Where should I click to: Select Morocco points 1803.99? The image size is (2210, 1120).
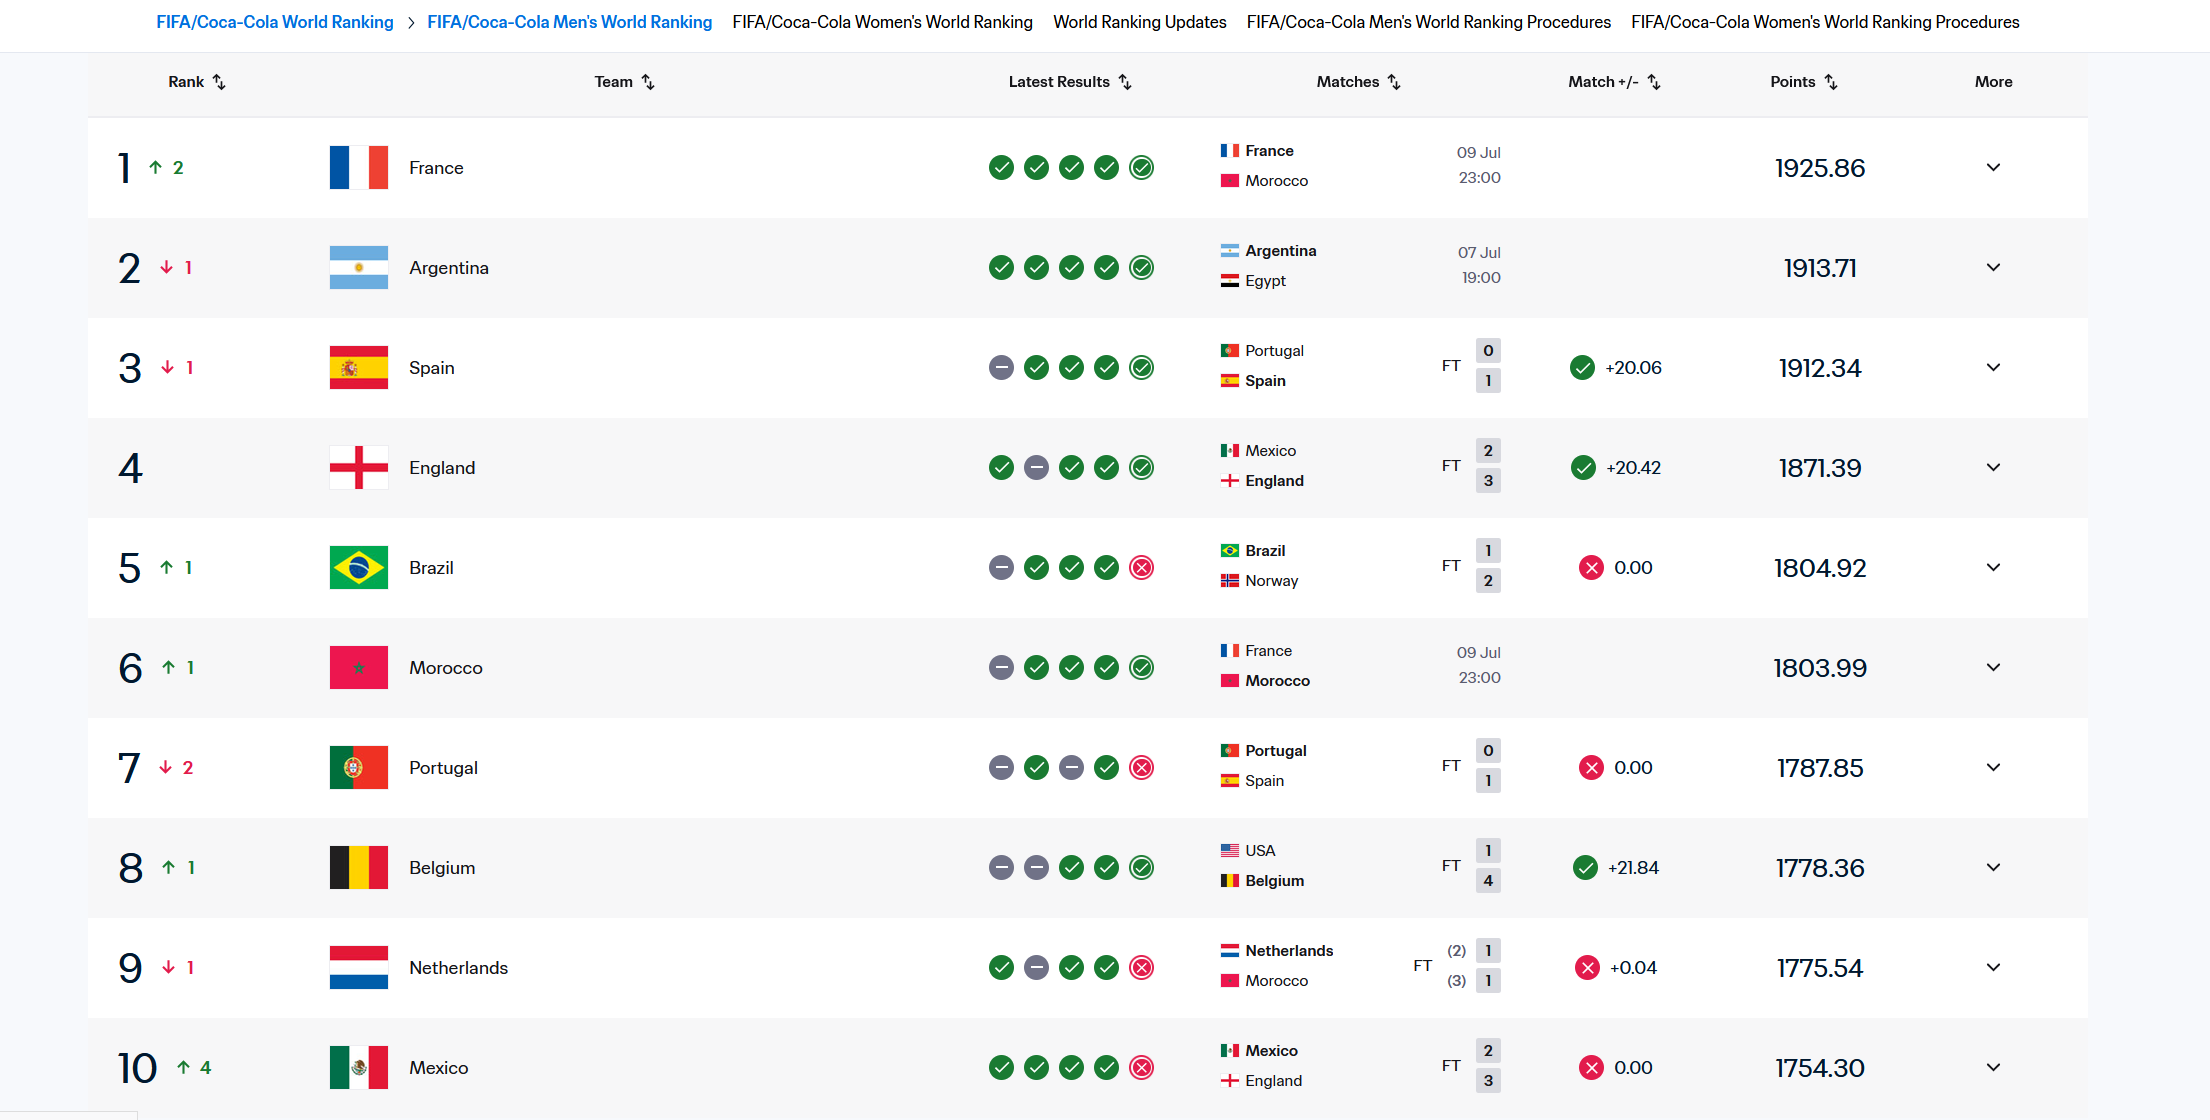click(x=1820, y=668)
